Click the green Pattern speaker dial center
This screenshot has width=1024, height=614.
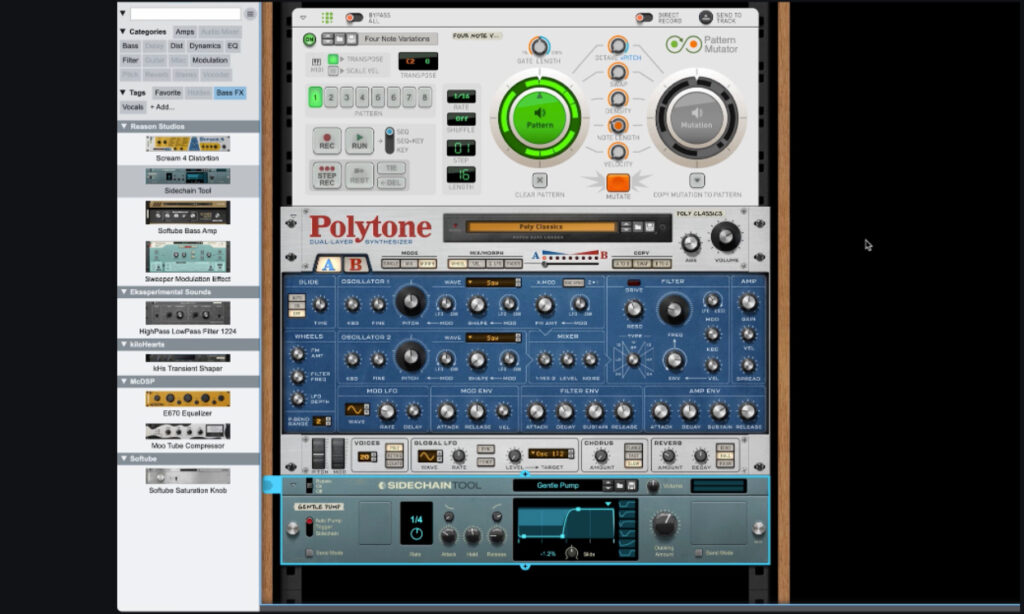539,118
